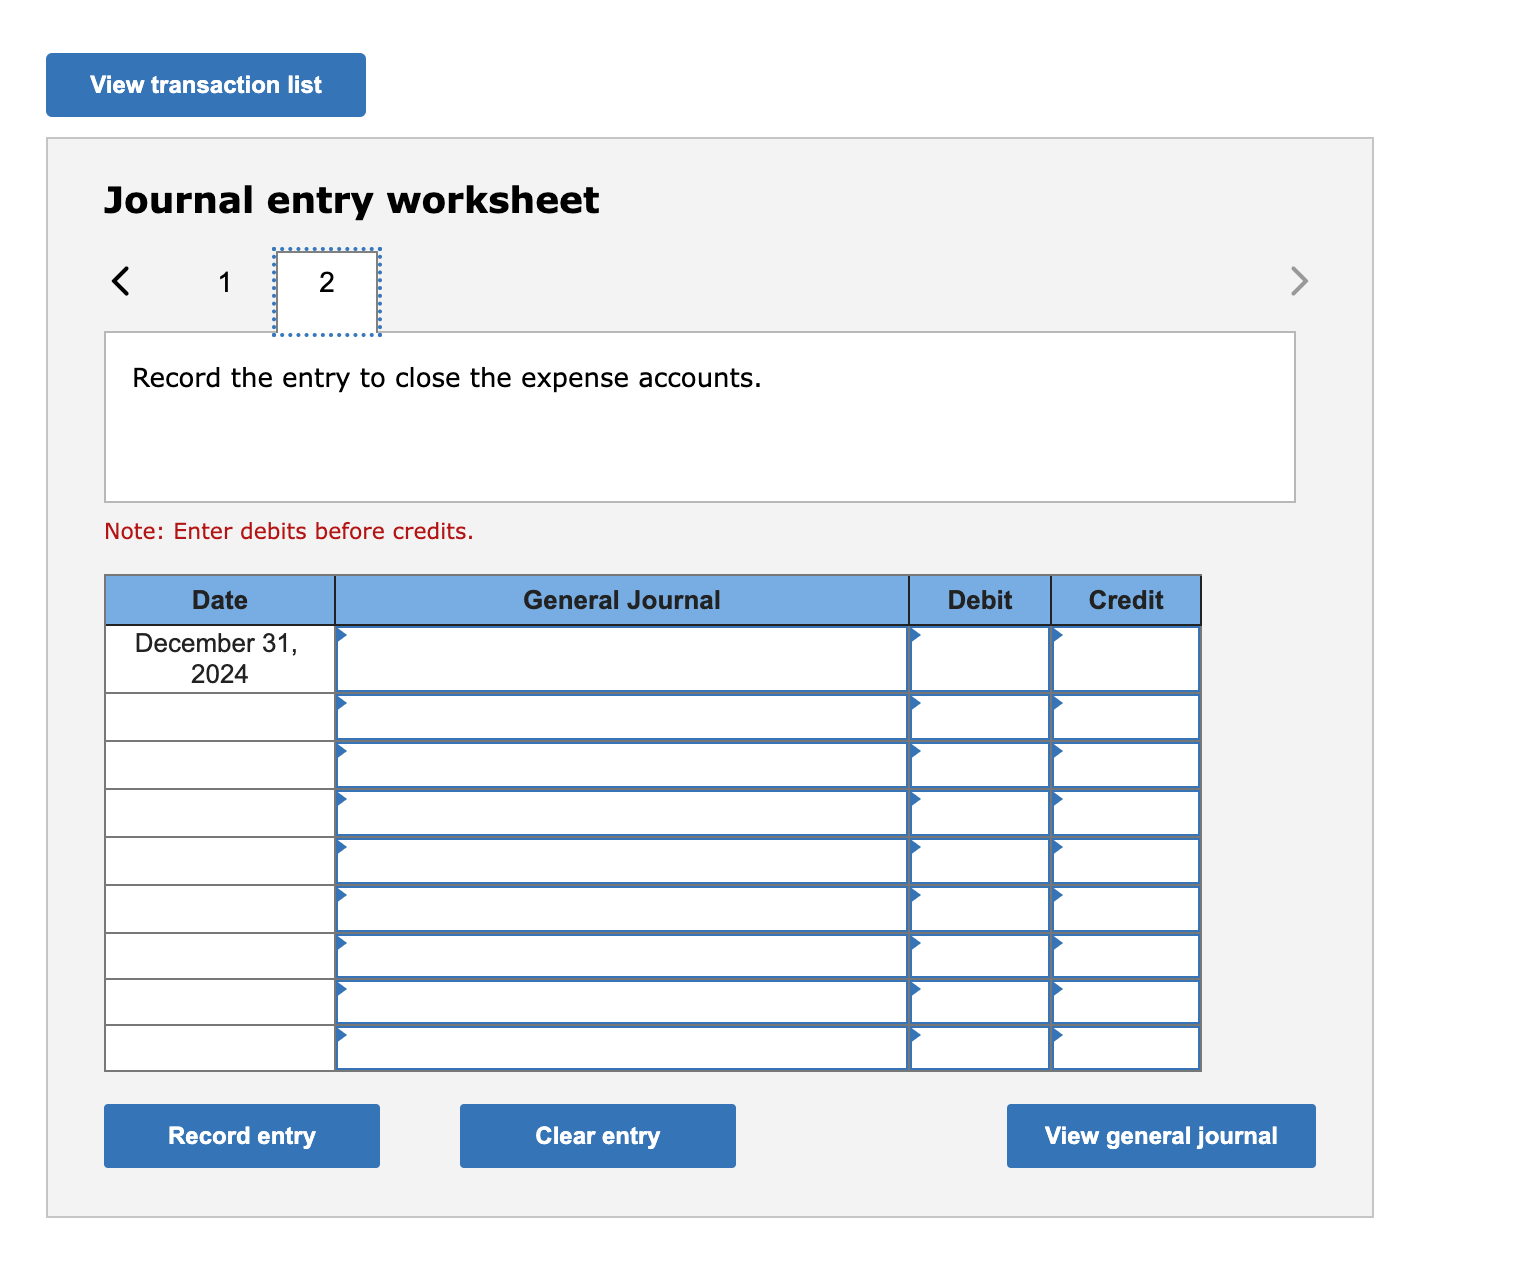The width and height of the screenshot is (1536, 1274).
Task: Expand the Credit dropdown in the third row
Action: click(1058, 753)
